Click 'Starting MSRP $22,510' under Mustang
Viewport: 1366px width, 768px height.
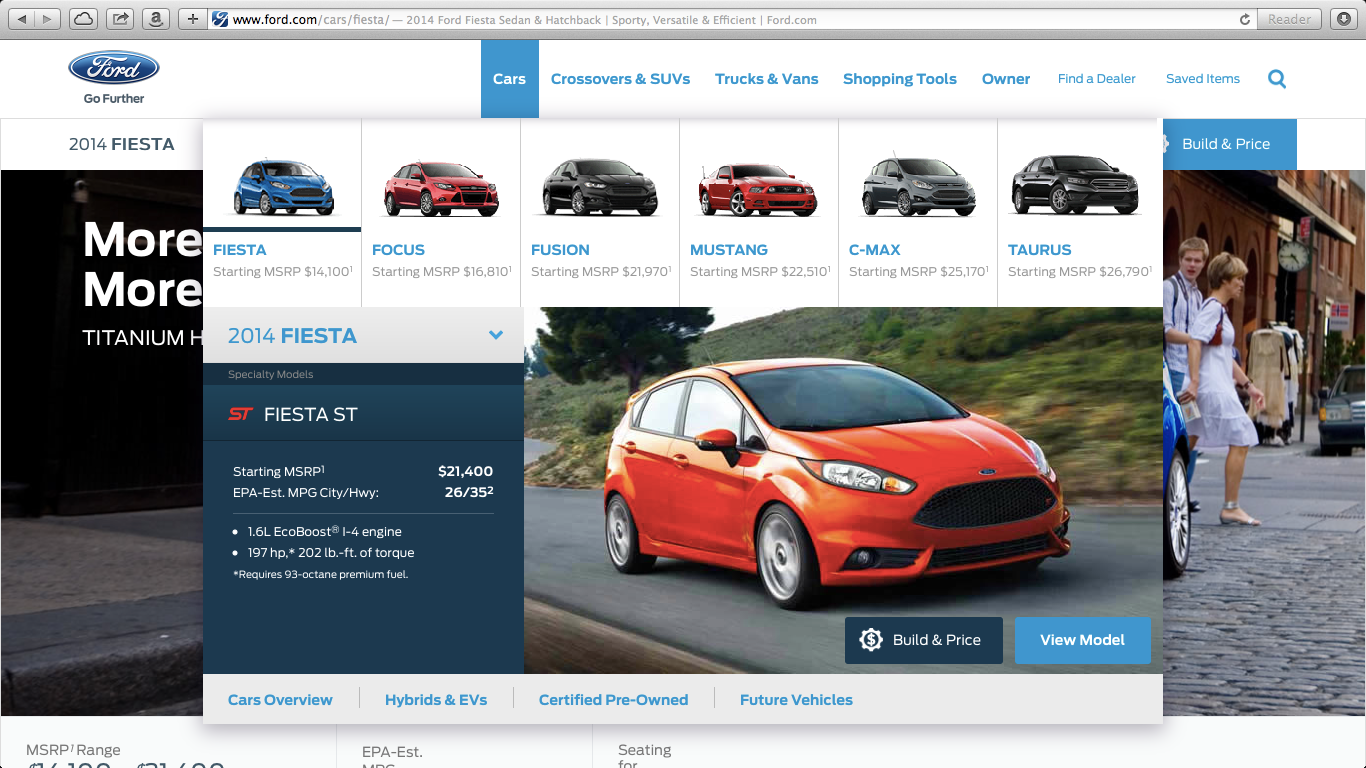coord(759,272)
